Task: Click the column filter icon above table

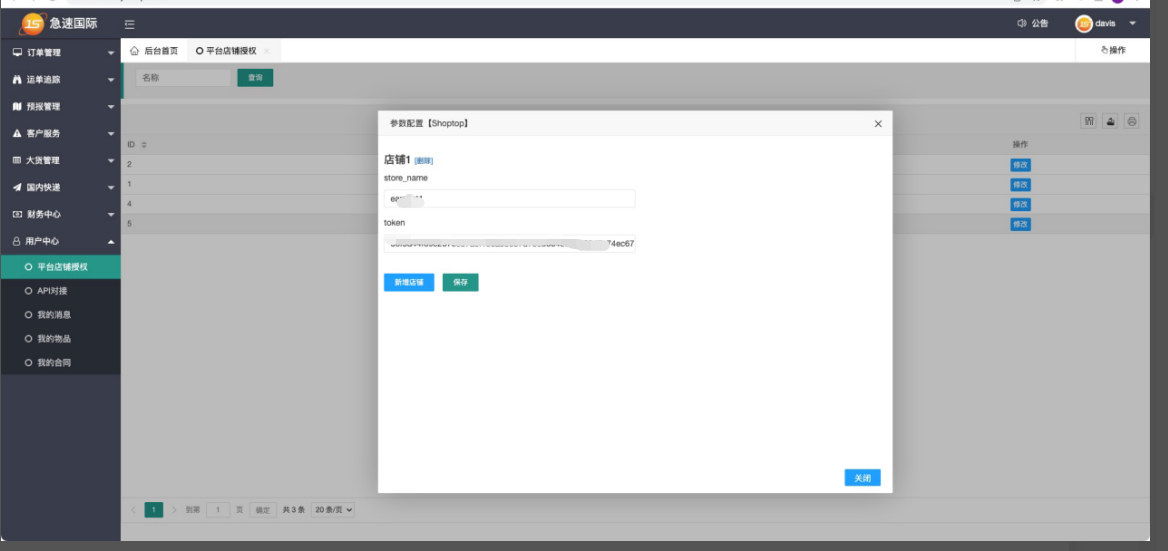Action: point(1089,121)
